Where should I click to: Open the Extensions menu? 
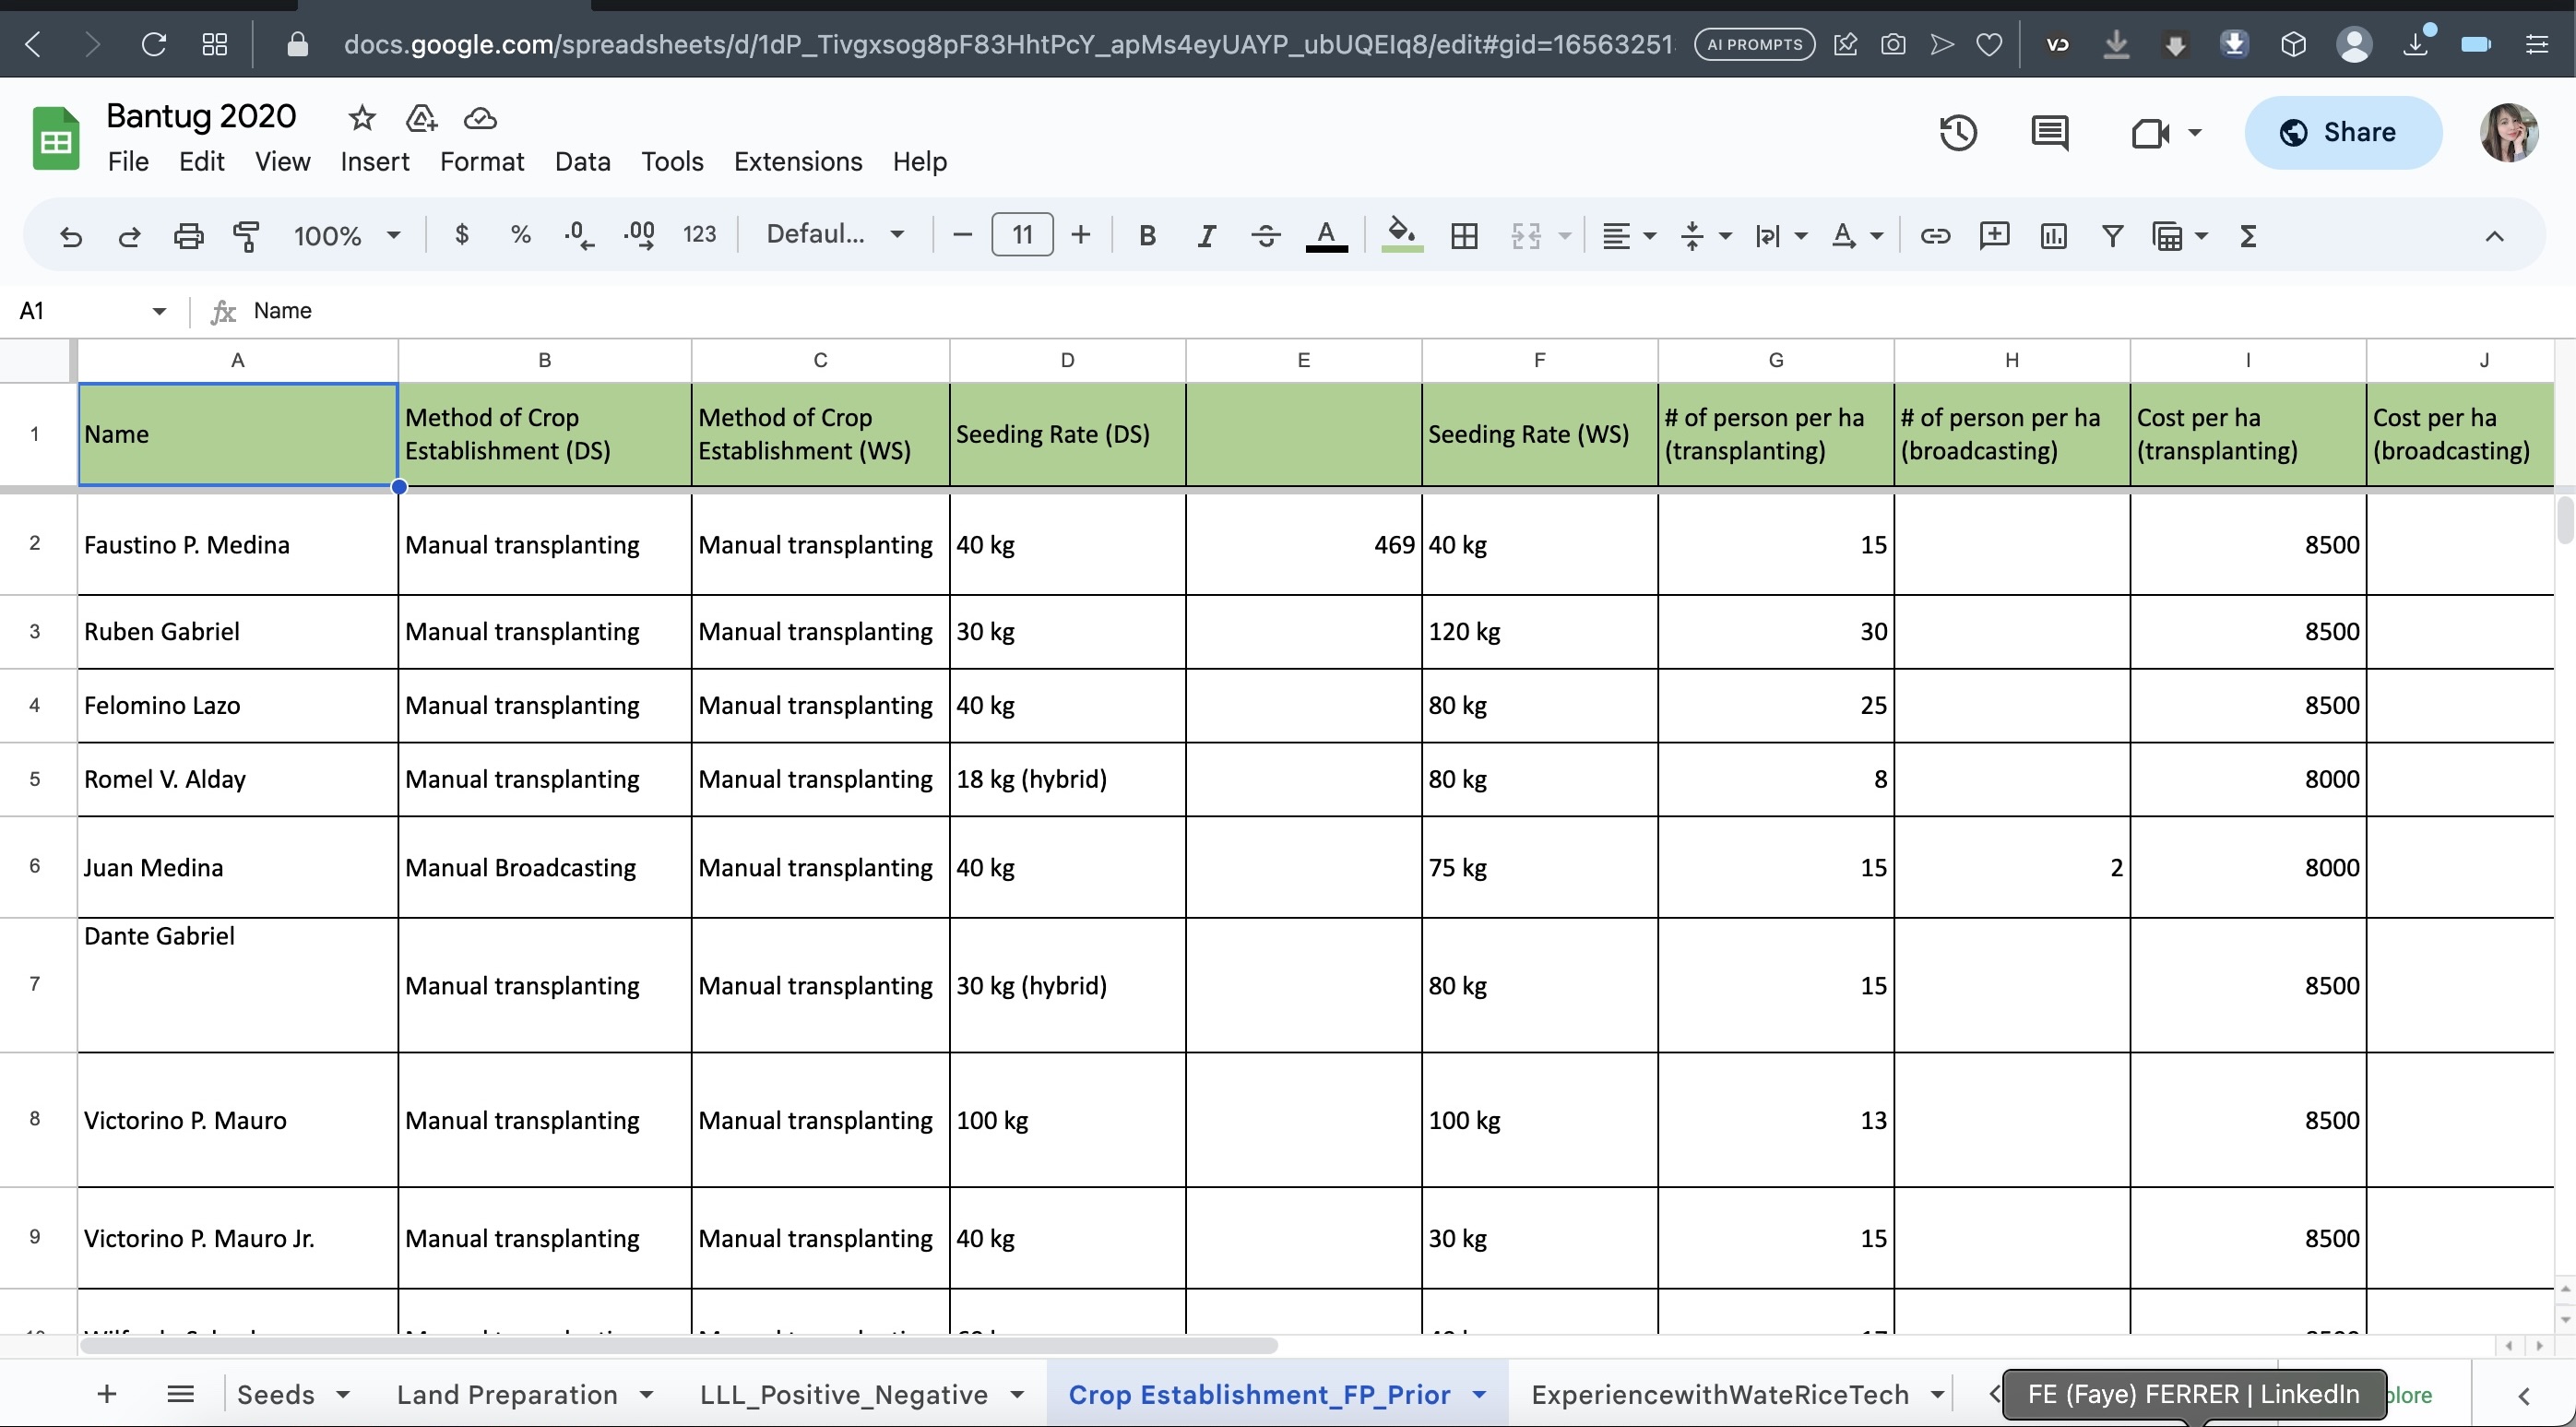click(x=797, y=161)
